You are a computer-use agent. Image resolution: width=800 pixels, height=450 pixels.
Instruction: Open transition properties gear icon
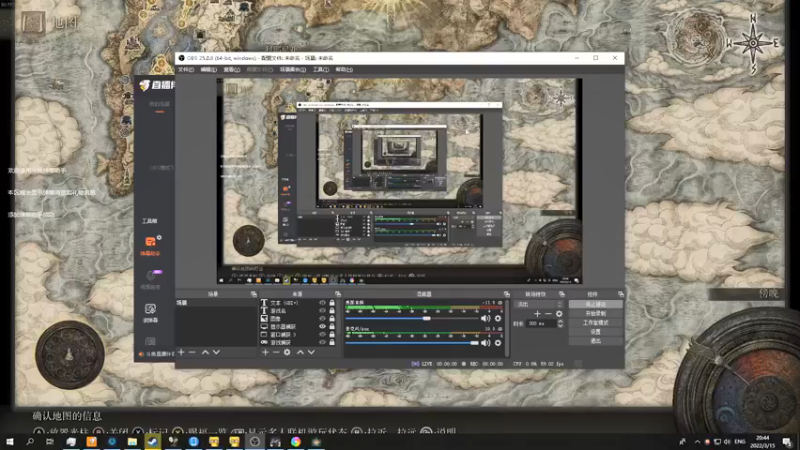559,314
